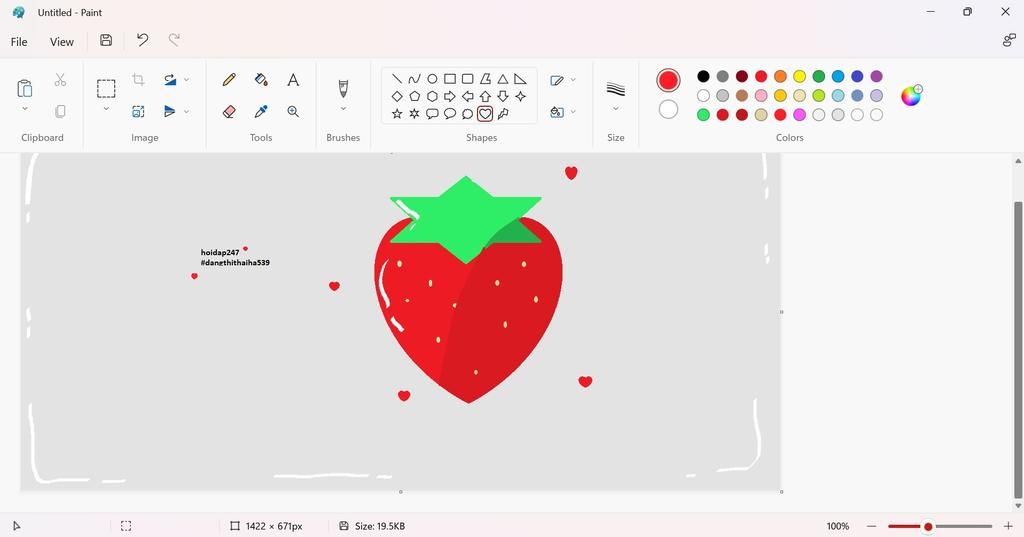Click the Resize and skew icon
This screenshot has width=1024, height=537.
tap(138, 112)
